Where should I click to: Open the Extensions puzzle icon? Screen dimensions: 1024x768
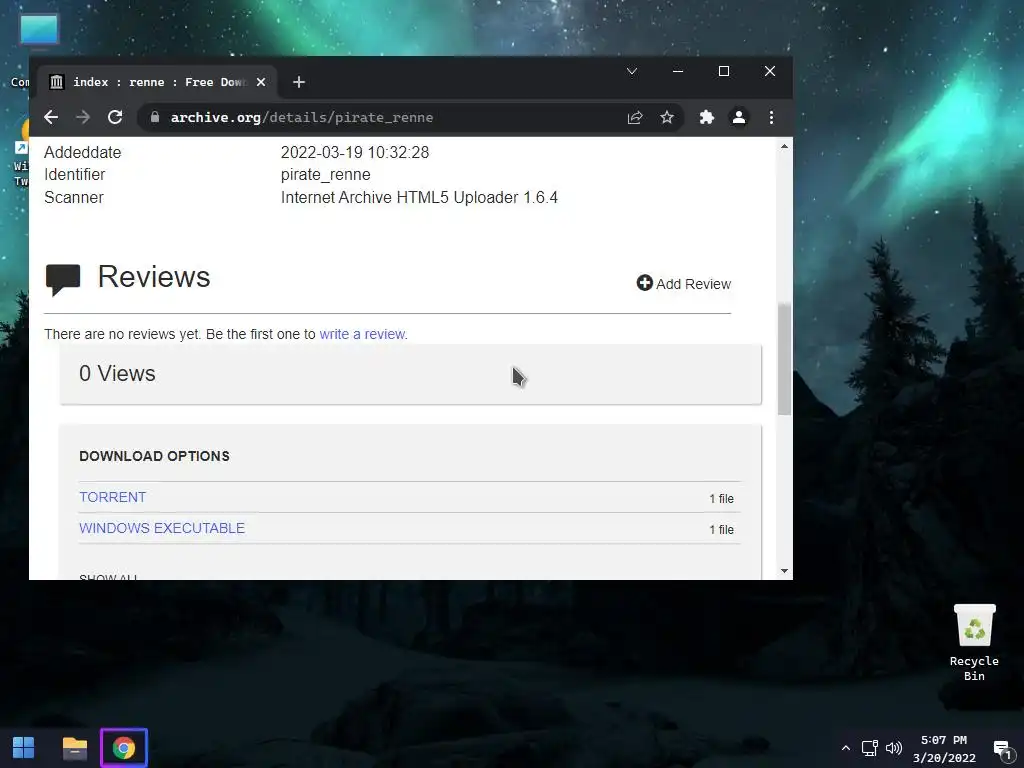click(x=707, y=117)
